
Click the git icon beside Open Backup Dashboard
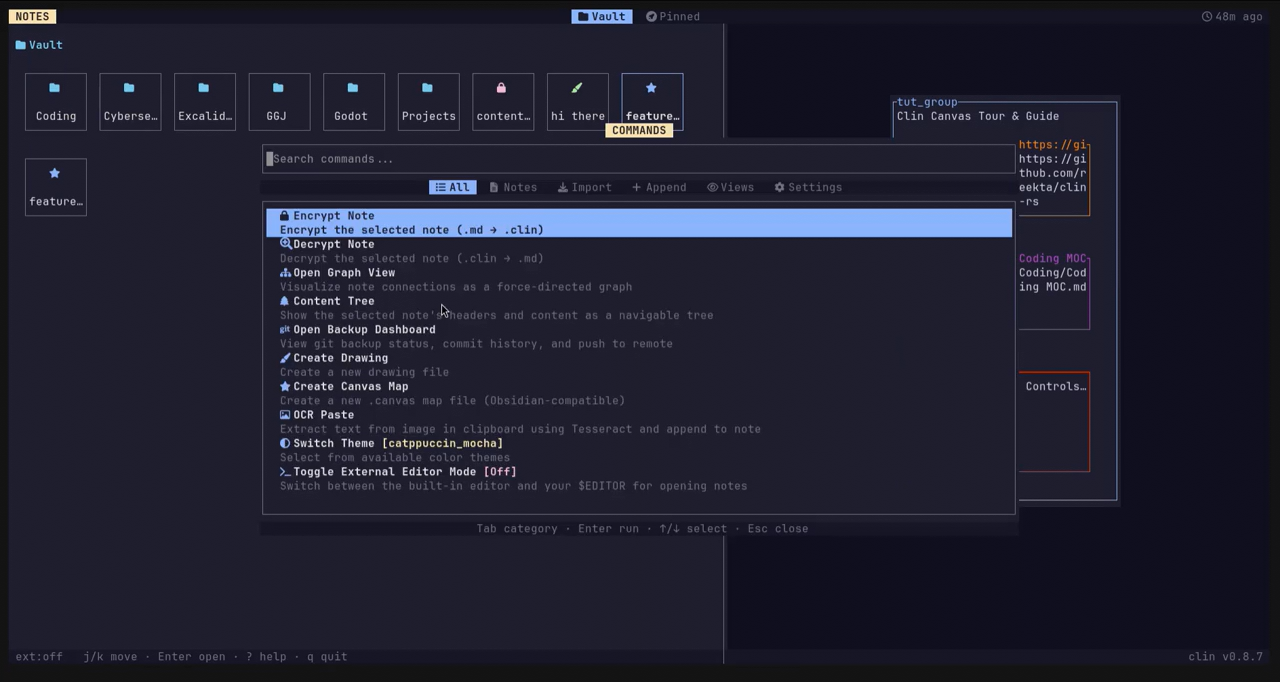point(285,329)
